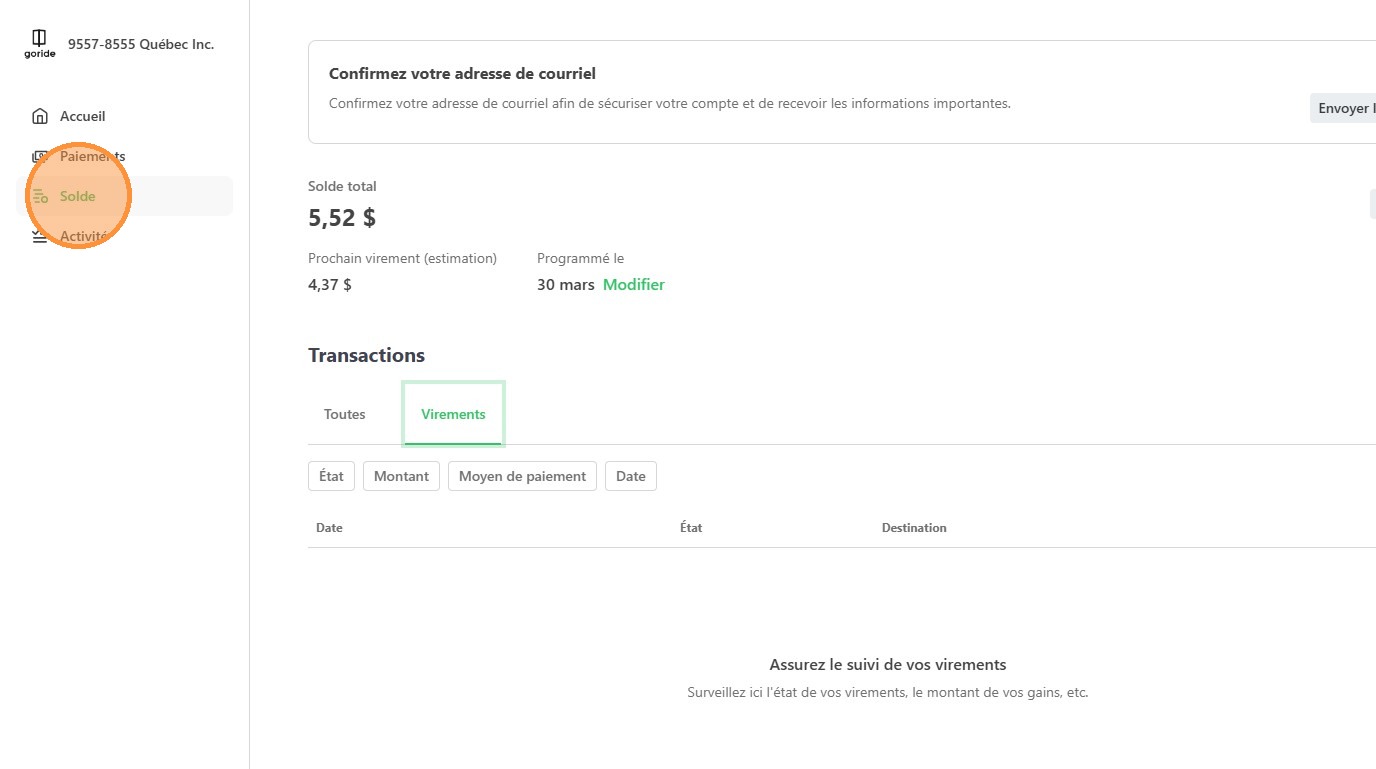Click the goride logo icon
Screen dimensions: 1376x769
[x=40, y=44]
